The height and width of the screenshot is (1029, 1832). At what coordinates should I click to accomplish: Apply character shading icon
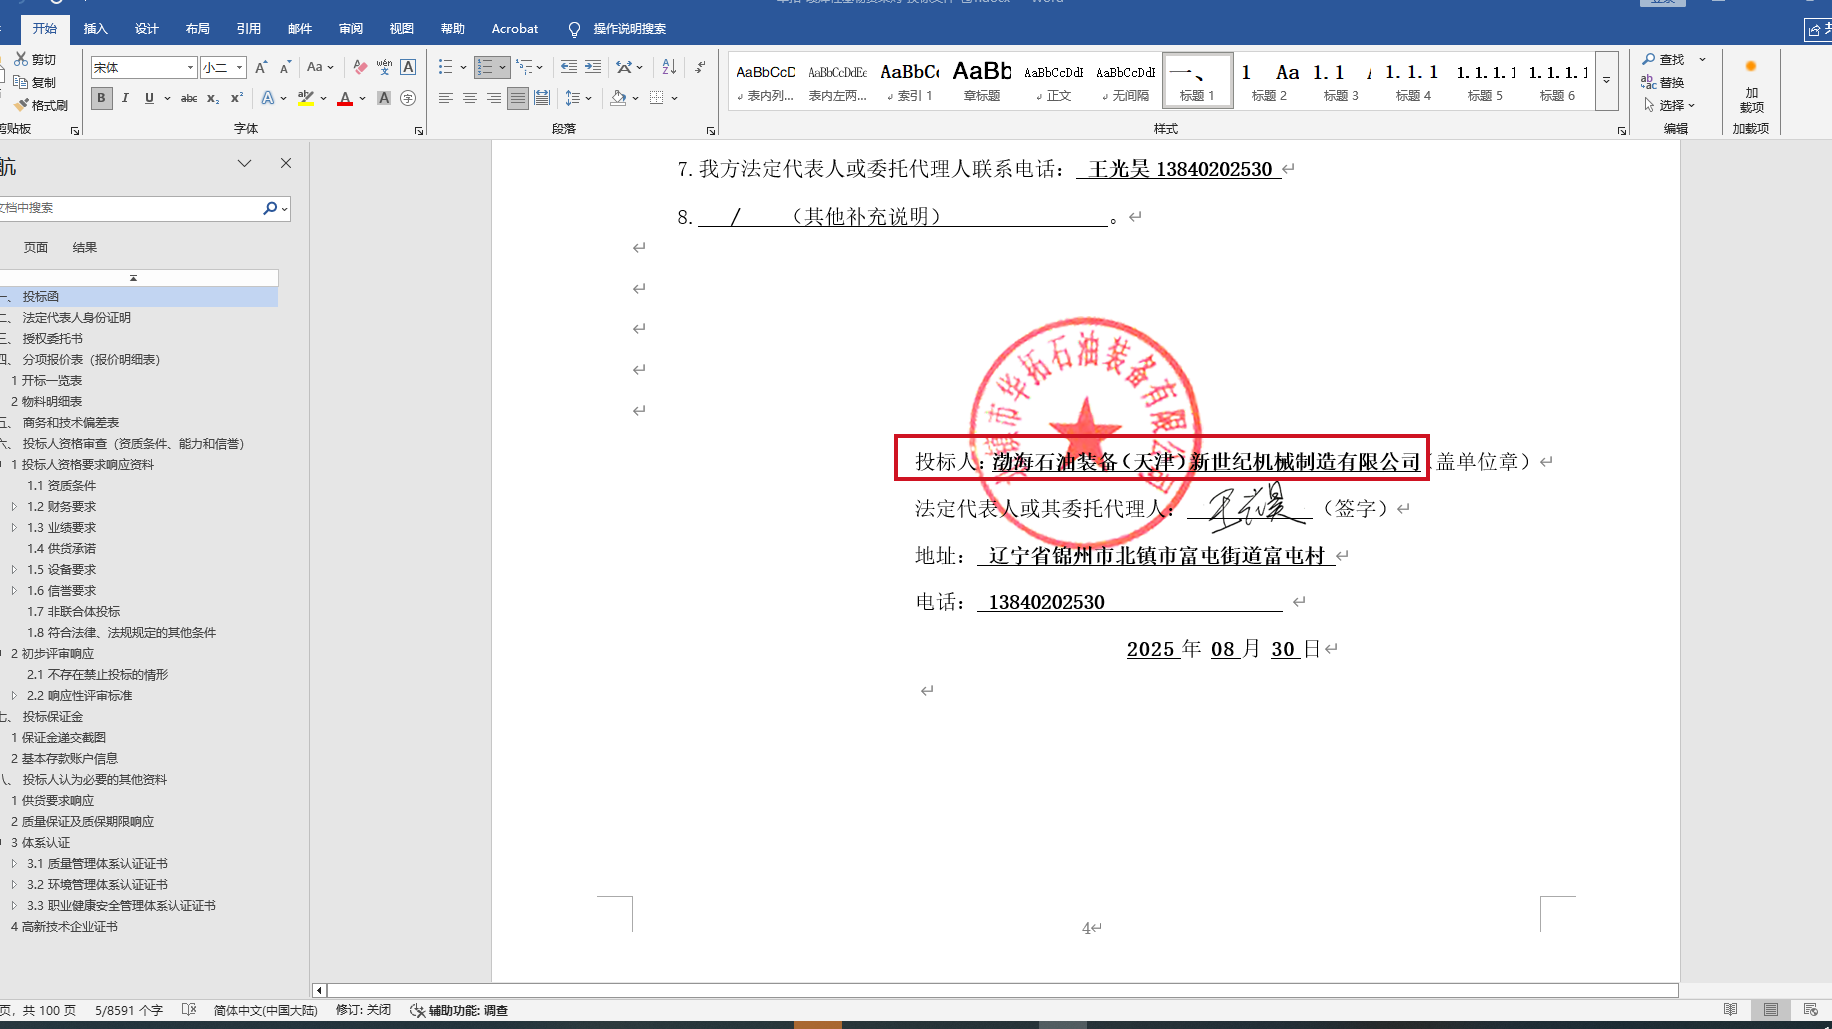click(384, 98)
